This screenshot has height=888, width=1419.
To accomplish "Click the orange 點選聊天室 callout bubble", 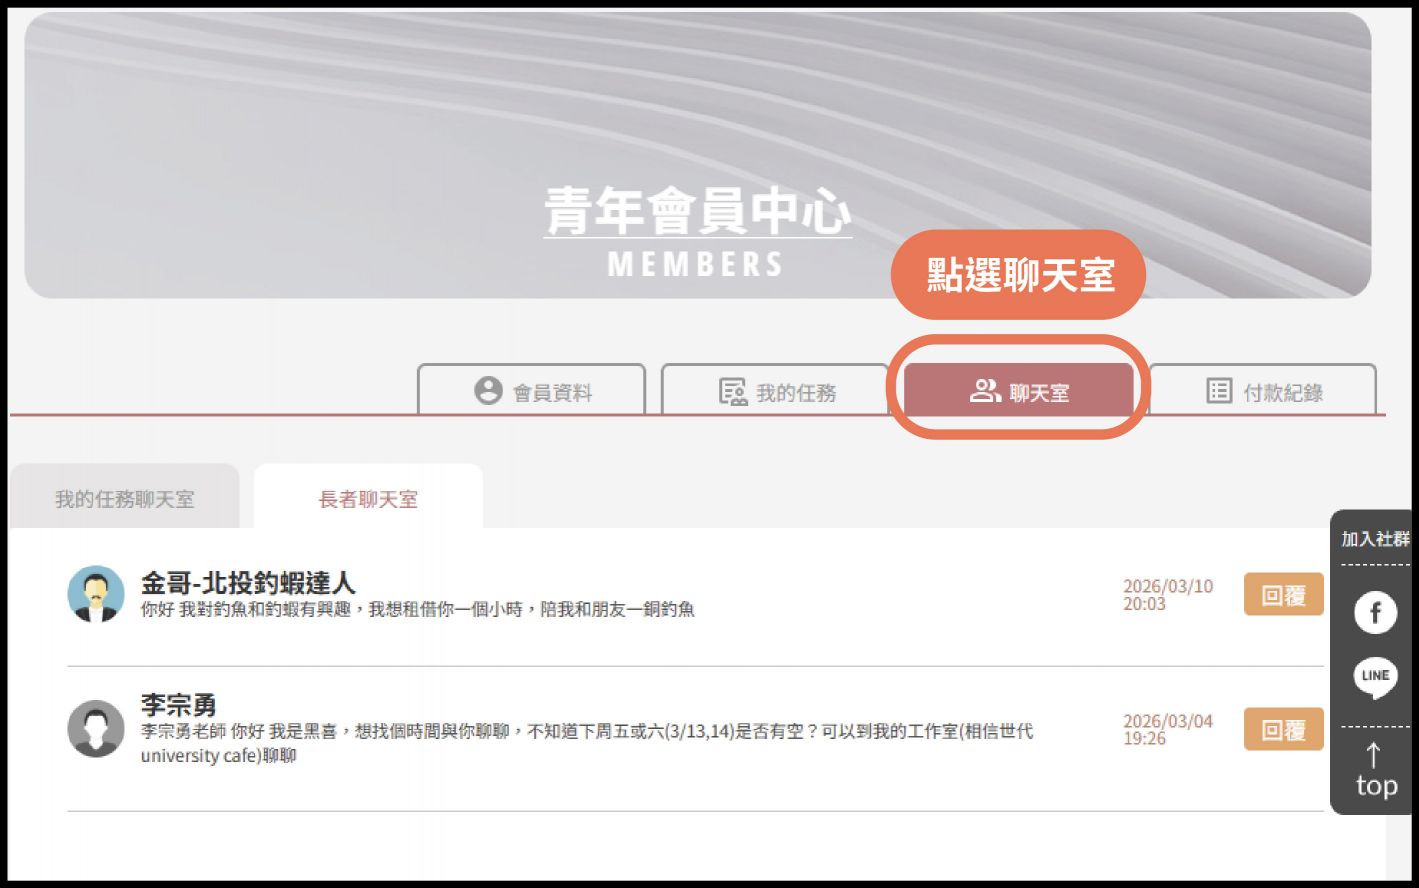I will [1018, 275].
